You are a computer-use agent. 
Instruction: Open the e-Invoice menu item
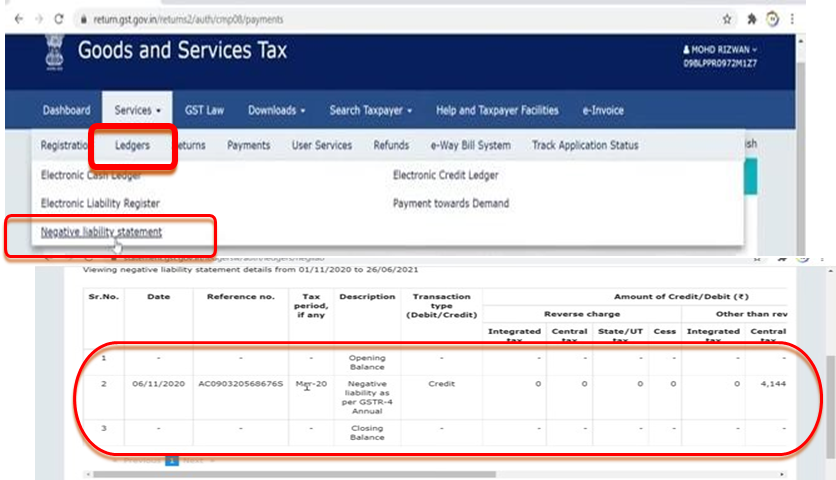603,110
